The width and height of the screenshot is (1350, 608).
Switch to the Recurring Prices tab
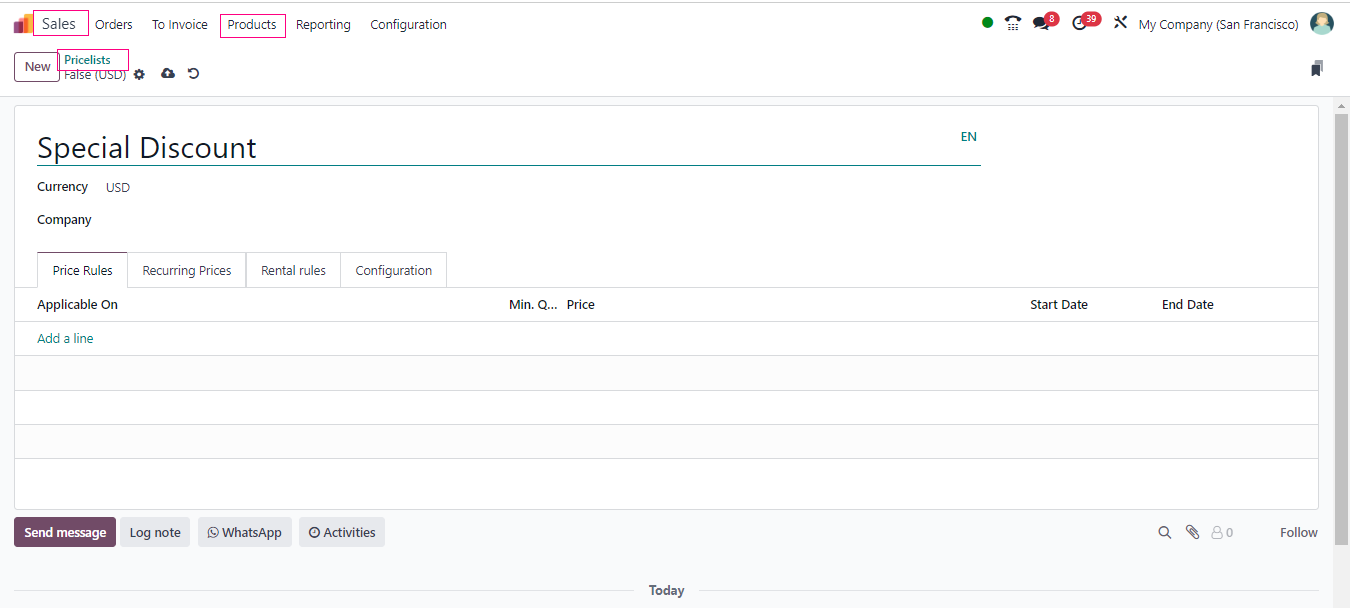point(187,271)
